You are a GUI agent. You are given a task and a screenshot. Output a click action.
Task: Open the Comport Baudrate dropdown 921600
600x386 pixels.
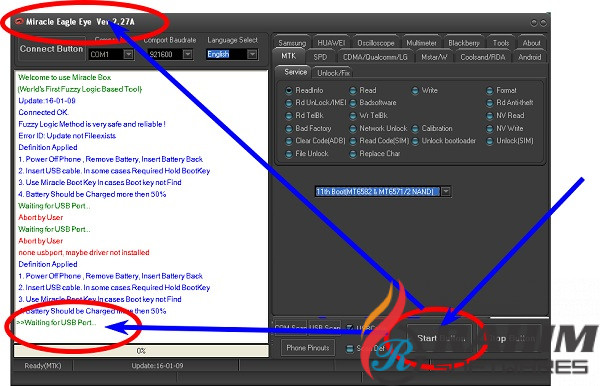tap(188, 54)
